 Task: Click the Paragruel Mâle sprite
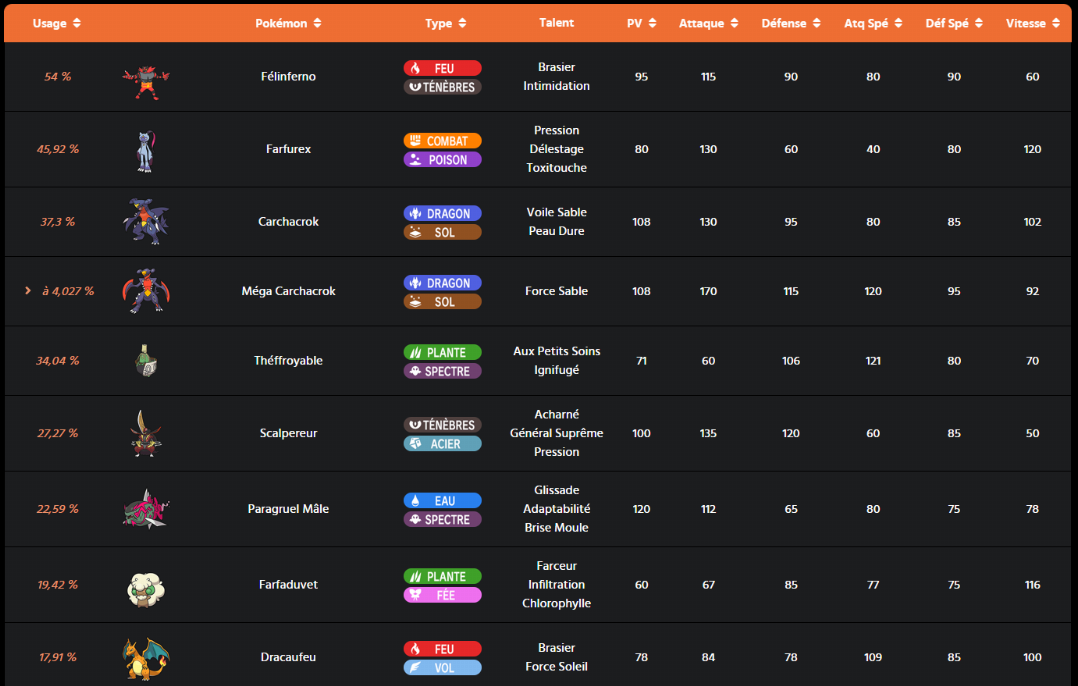click(146, 509)
